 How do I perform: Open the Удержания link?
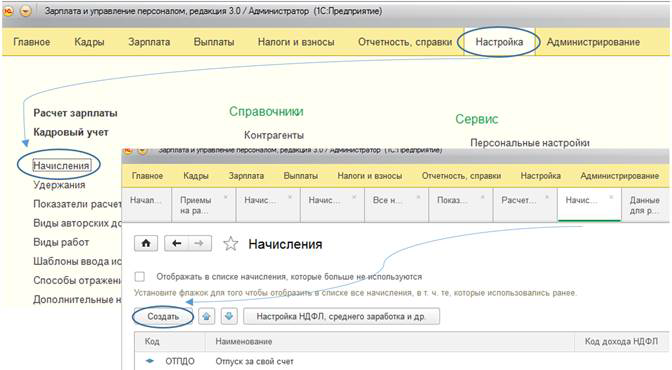point(59,185)
